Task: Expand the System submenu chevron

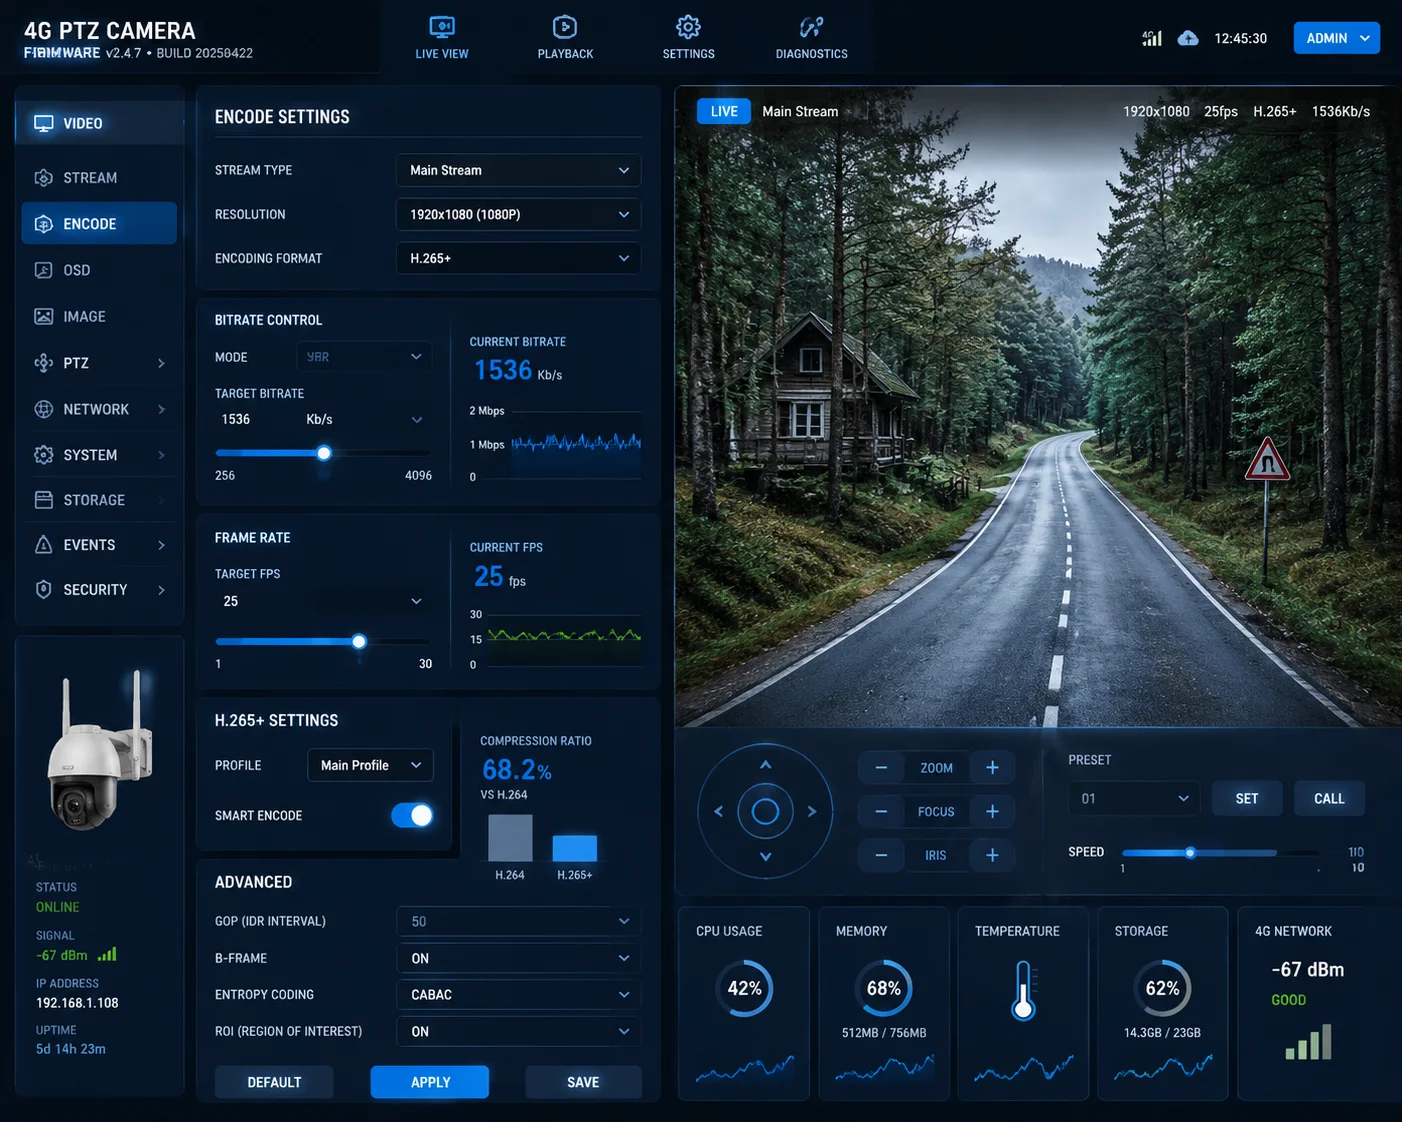Action: pos(161,455)
